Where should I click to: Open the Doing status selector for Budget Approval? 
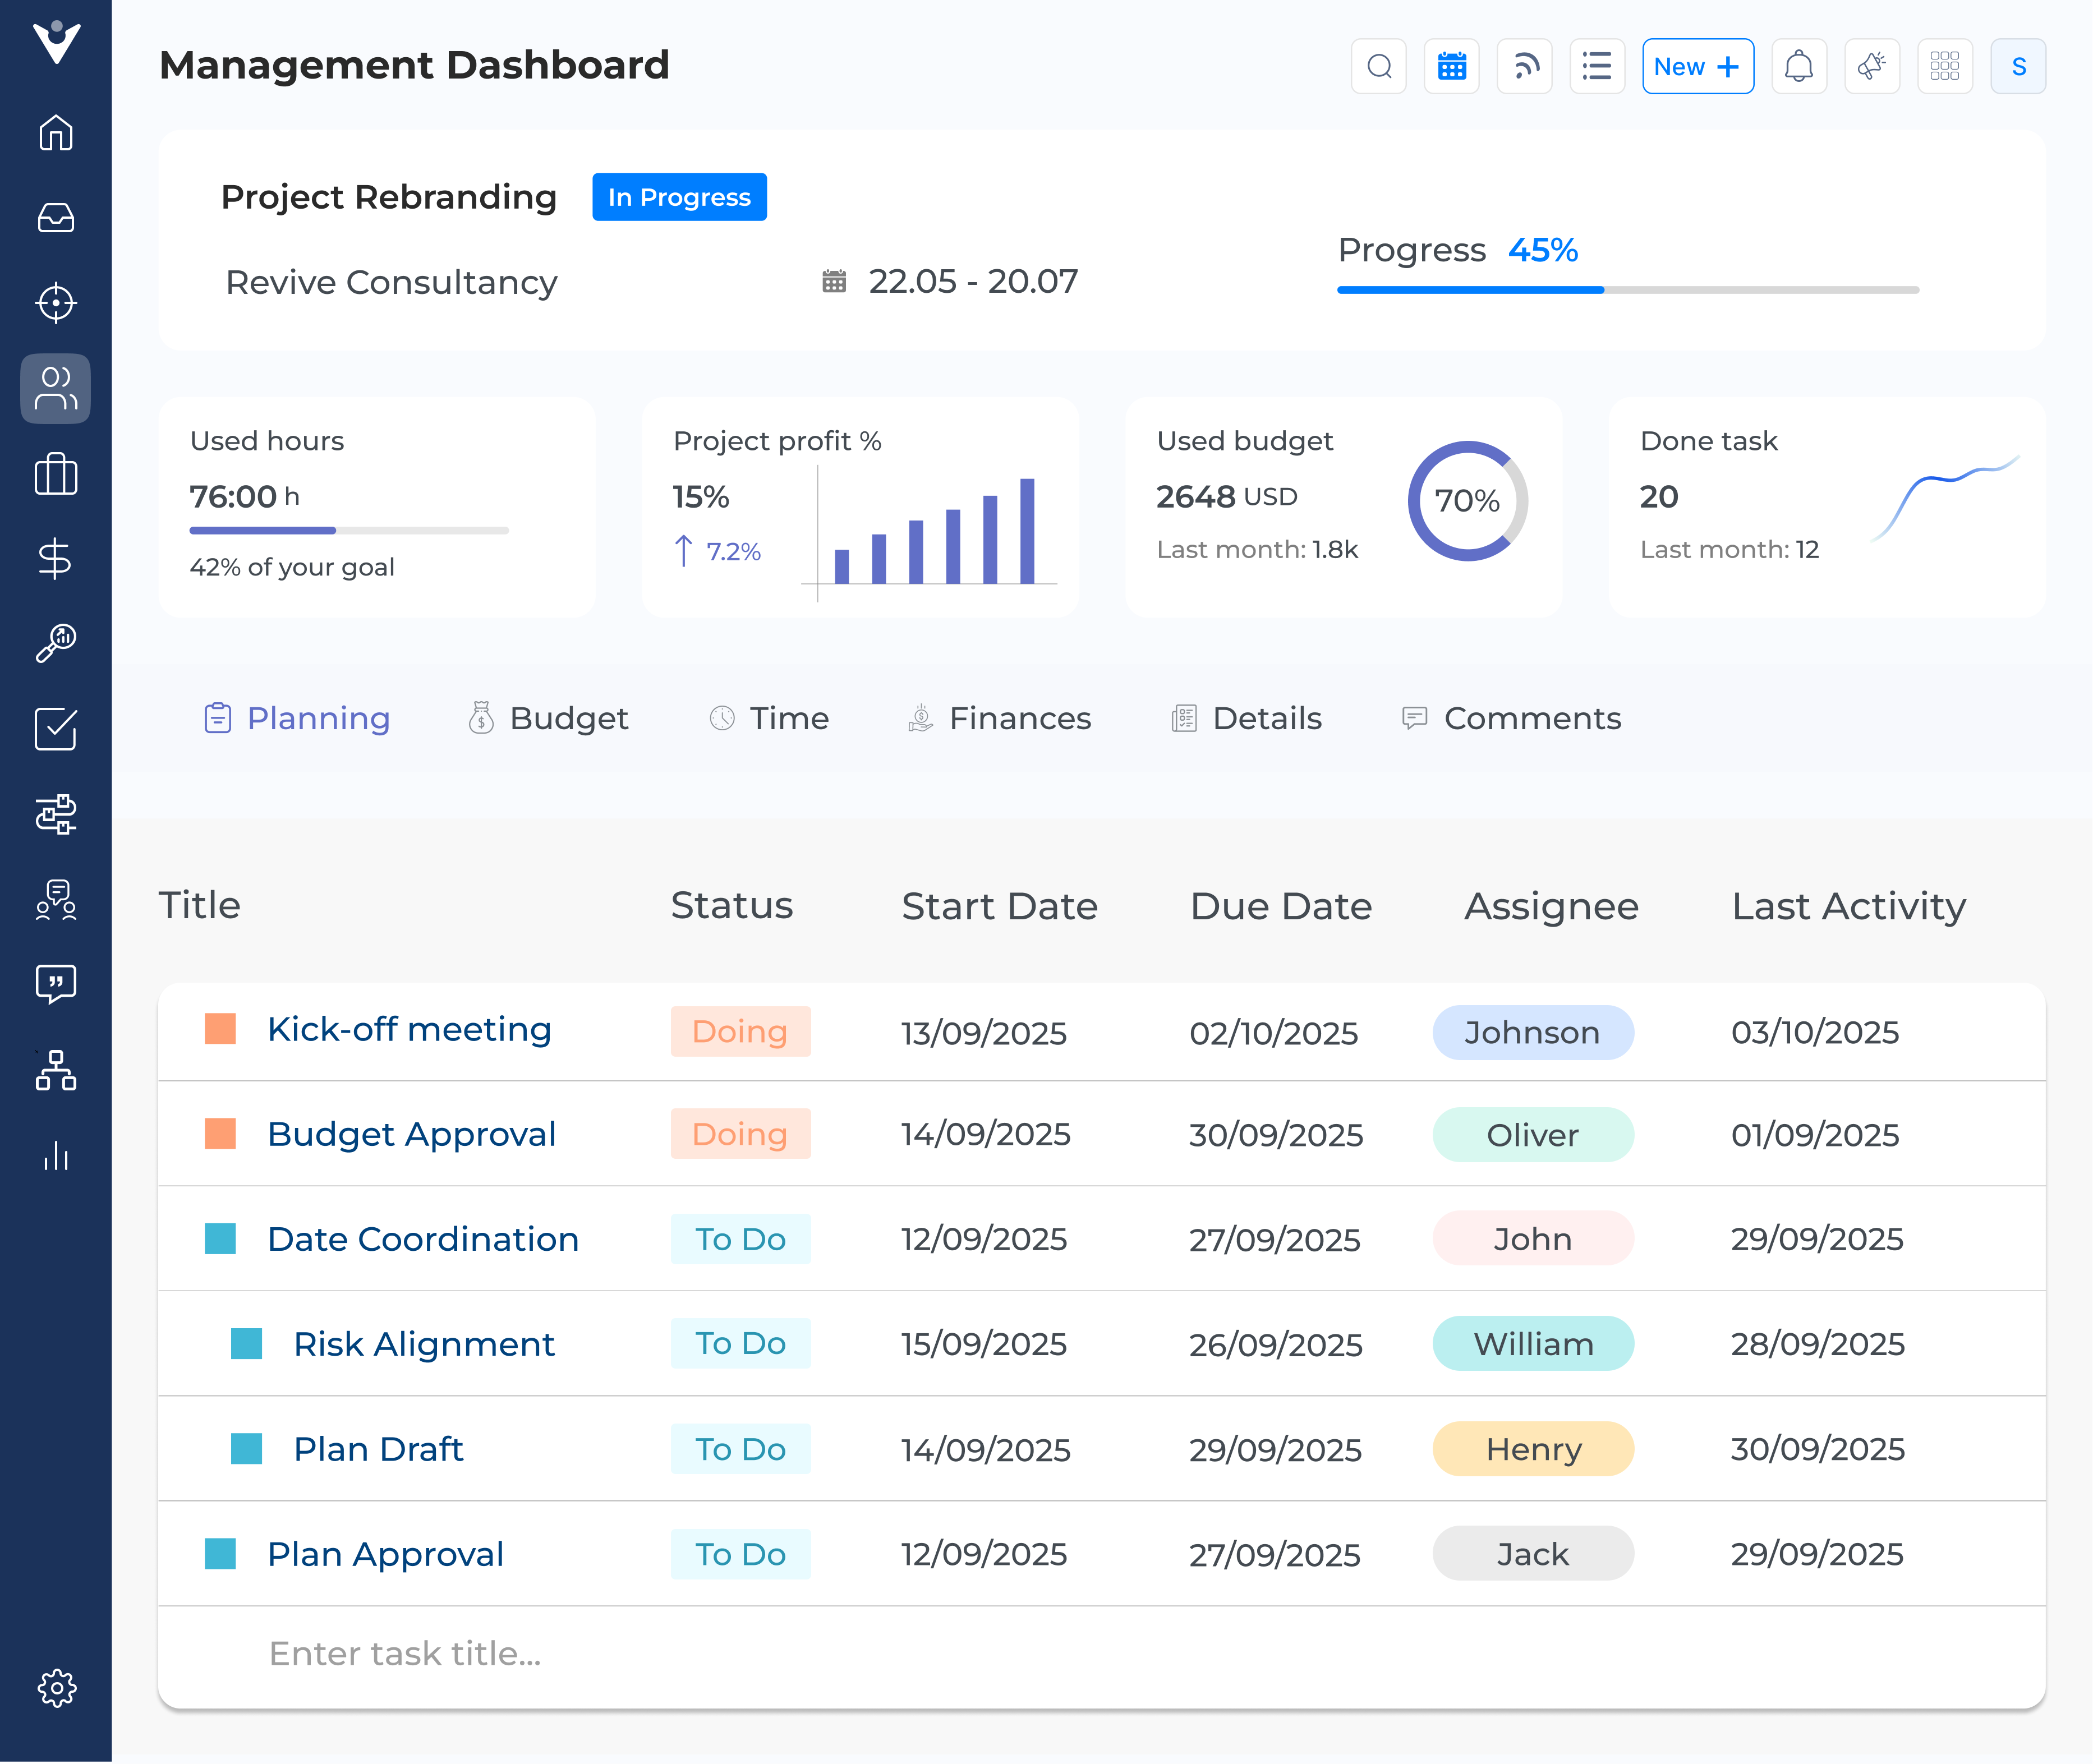click(x=740, y=1134)
